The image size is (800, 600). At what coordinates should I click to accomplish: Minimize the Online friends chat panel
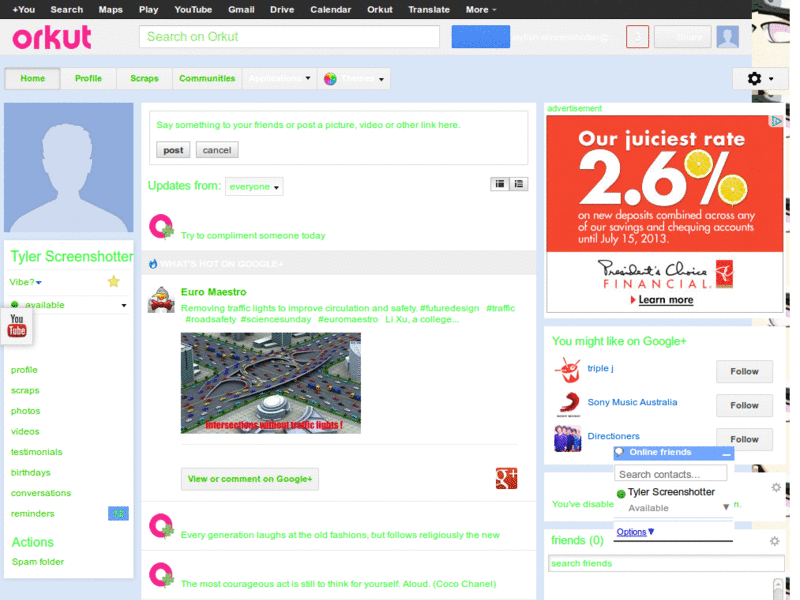[726, 453]
